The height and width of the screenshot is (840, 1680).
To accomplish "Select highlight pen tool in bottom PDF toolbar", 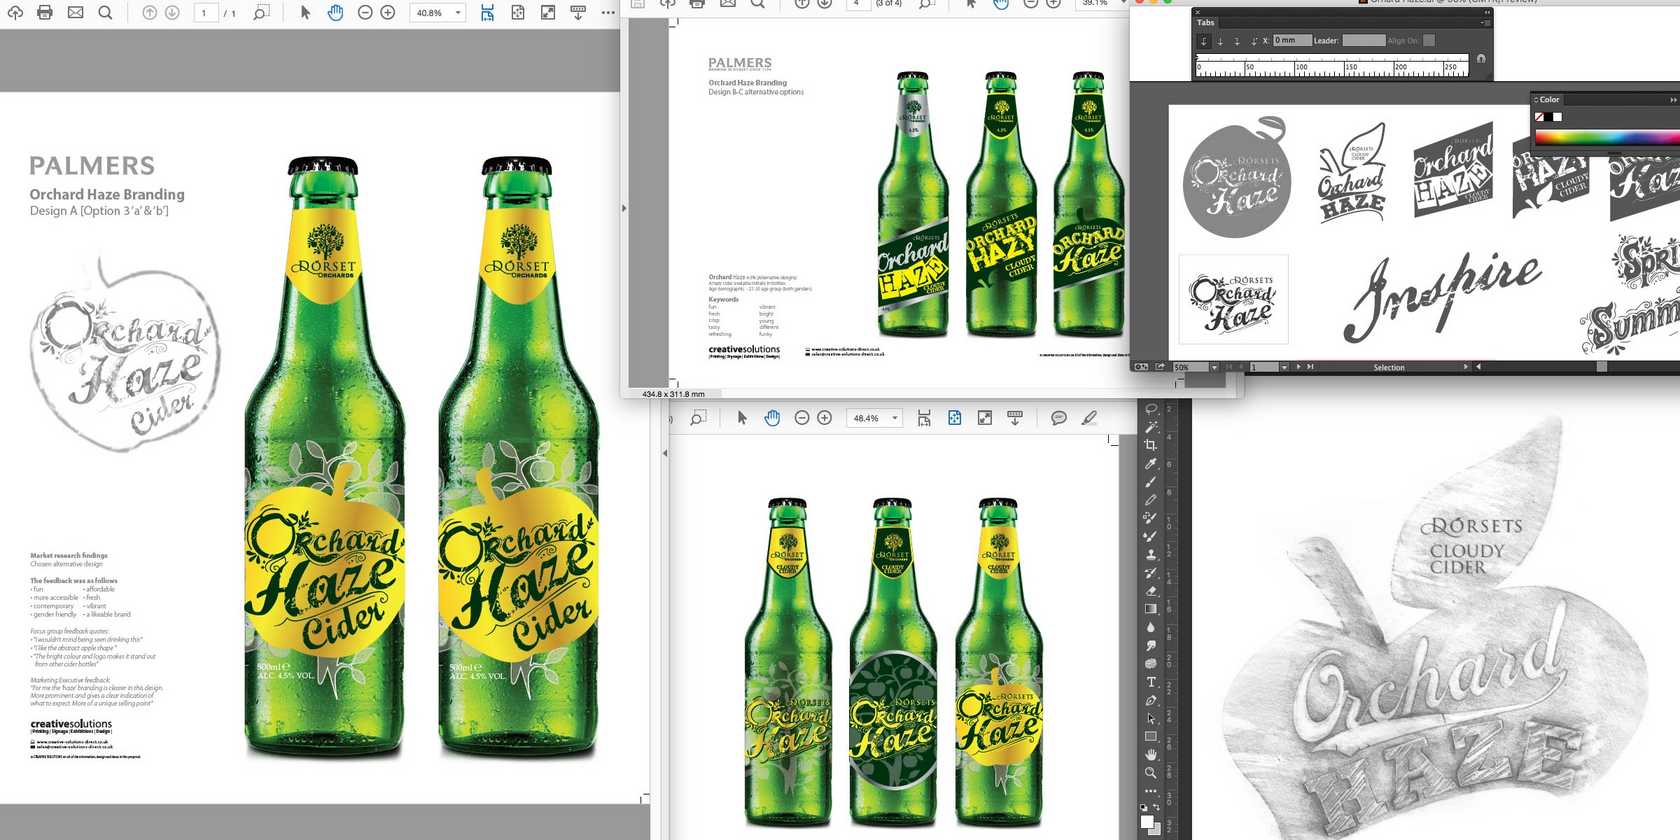I will point(1089,418).
